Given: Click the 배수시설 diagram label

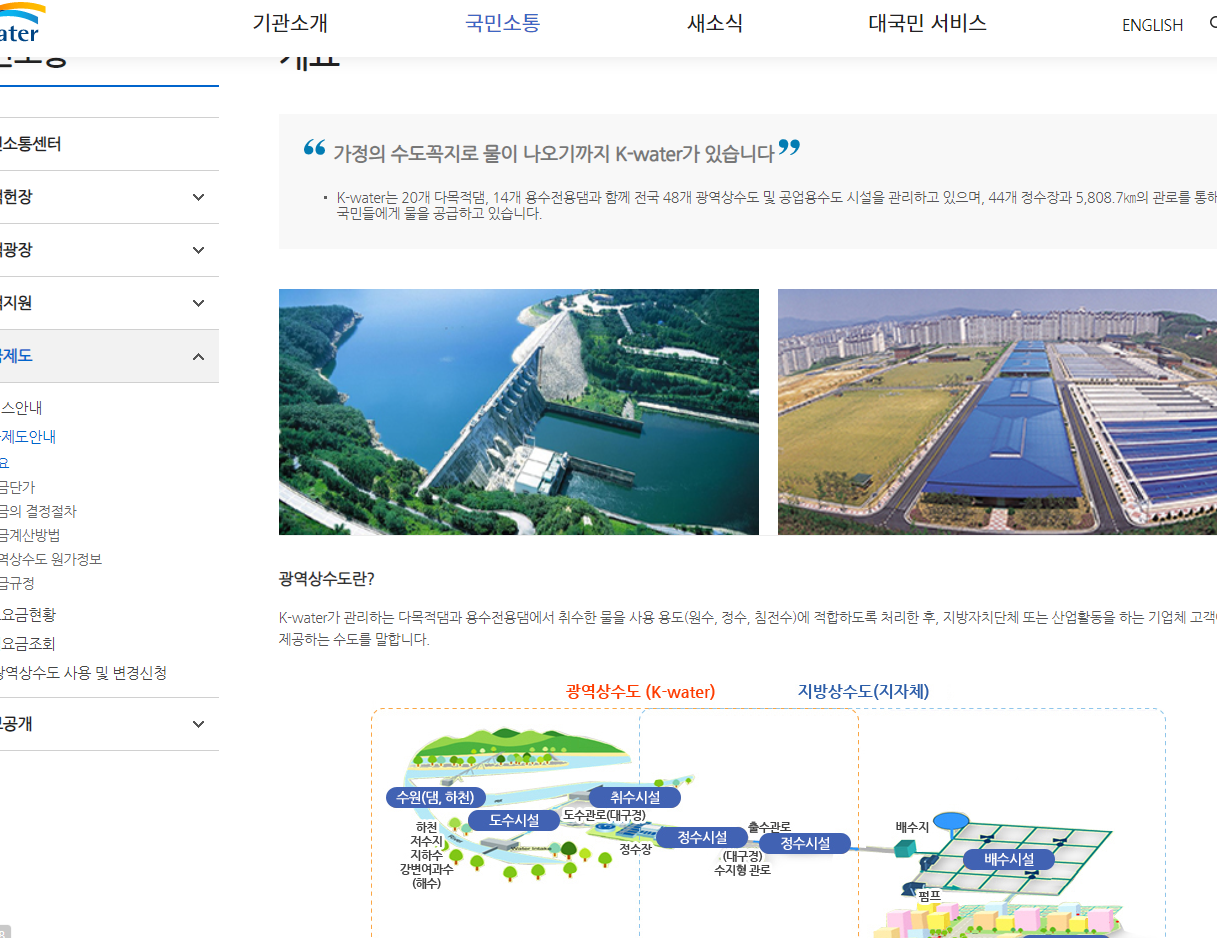Looking at the screenshot, I should [1009, 859].
